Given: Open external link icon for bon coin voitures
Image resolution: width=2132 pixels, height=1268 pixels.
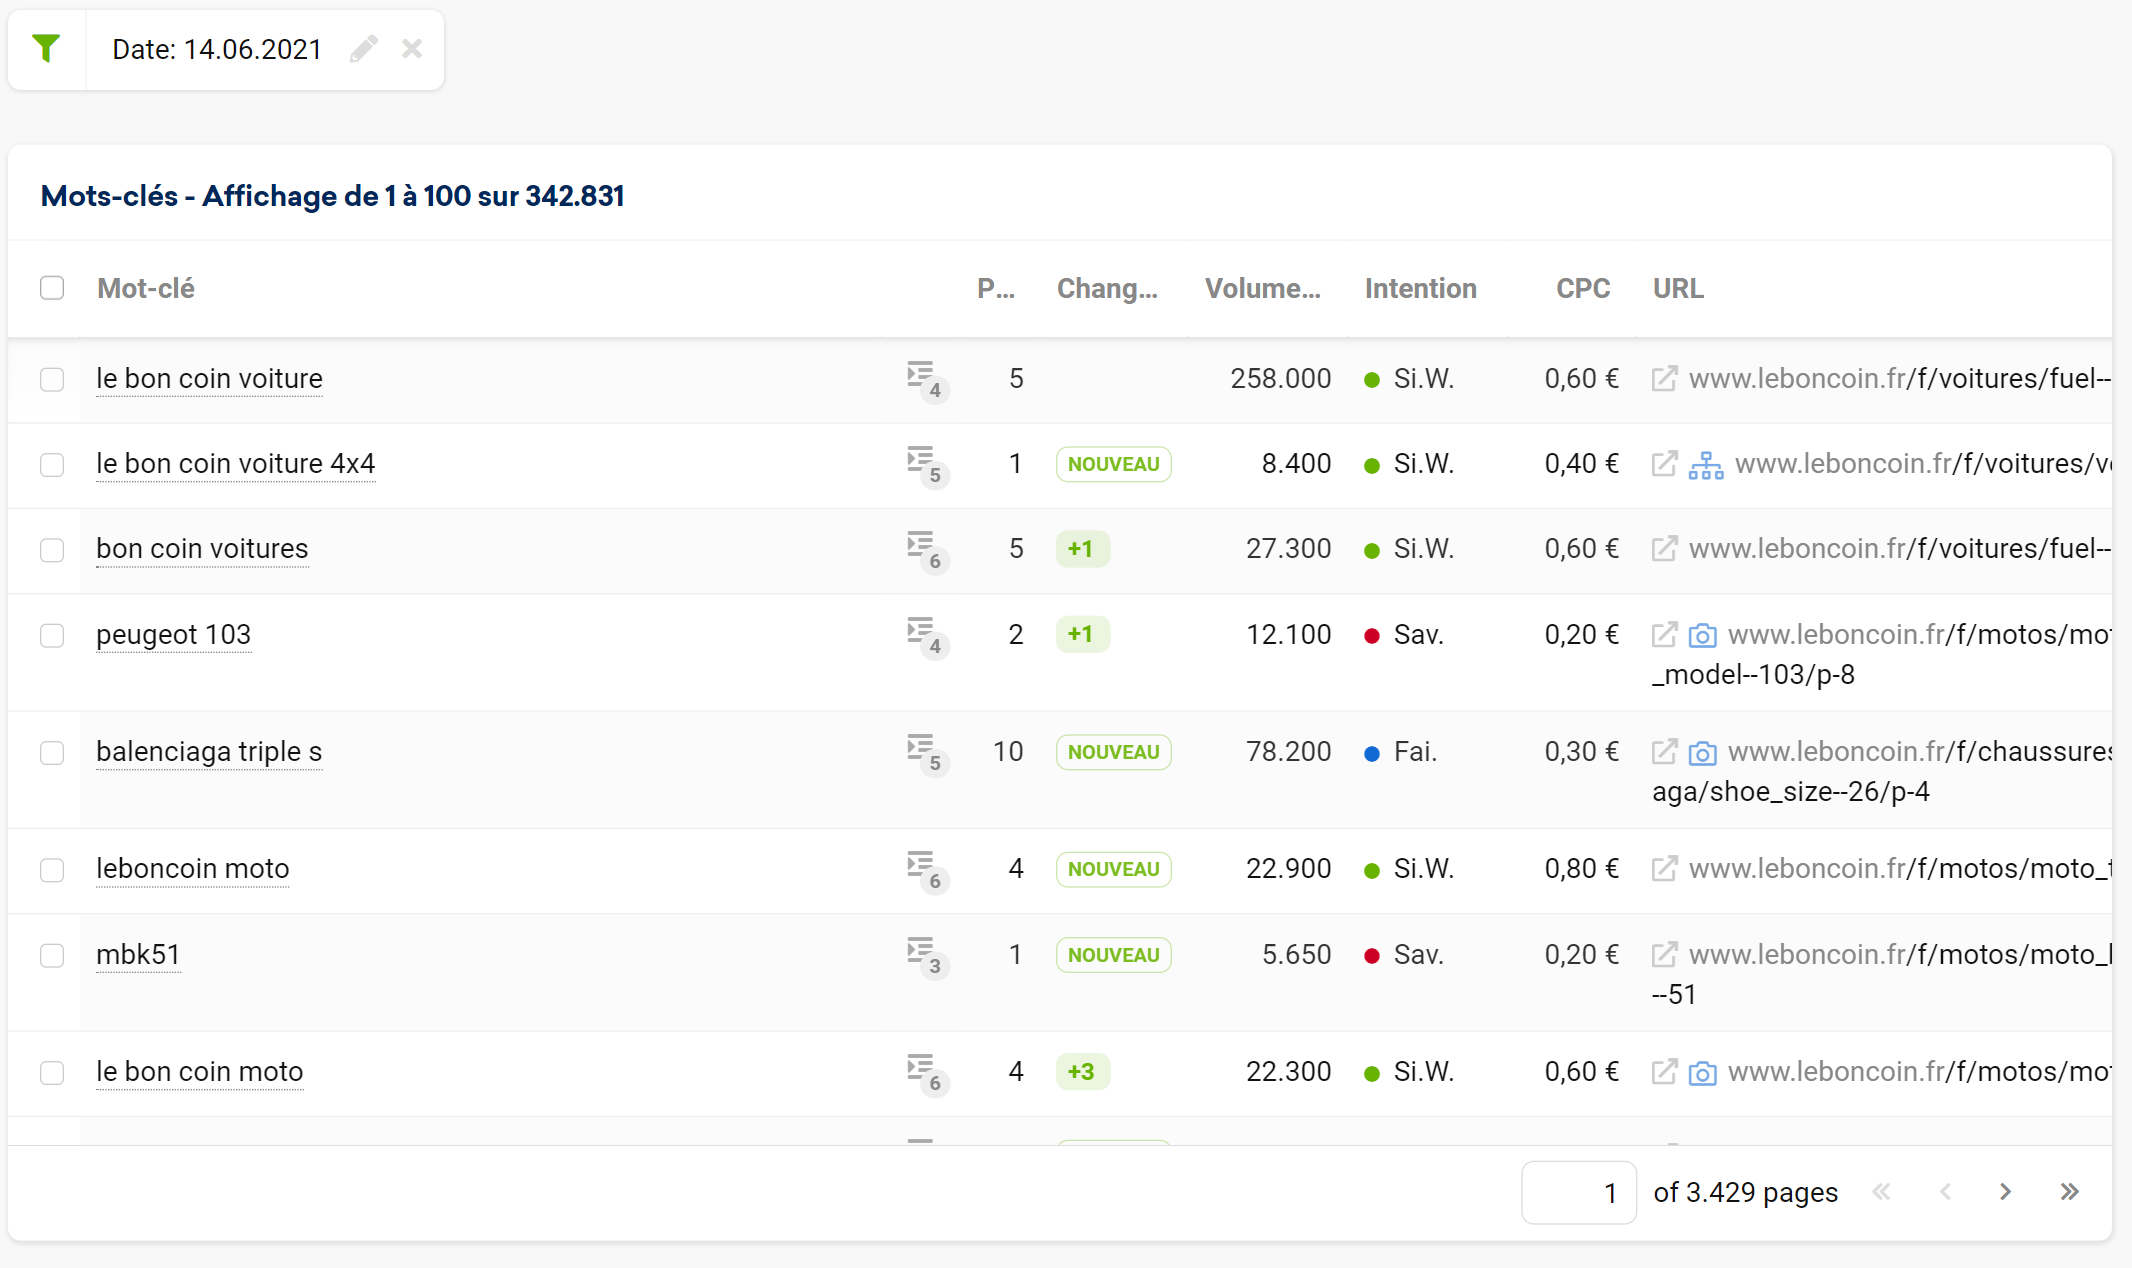Looking at the screenshot, I should tap(1664, 549).
